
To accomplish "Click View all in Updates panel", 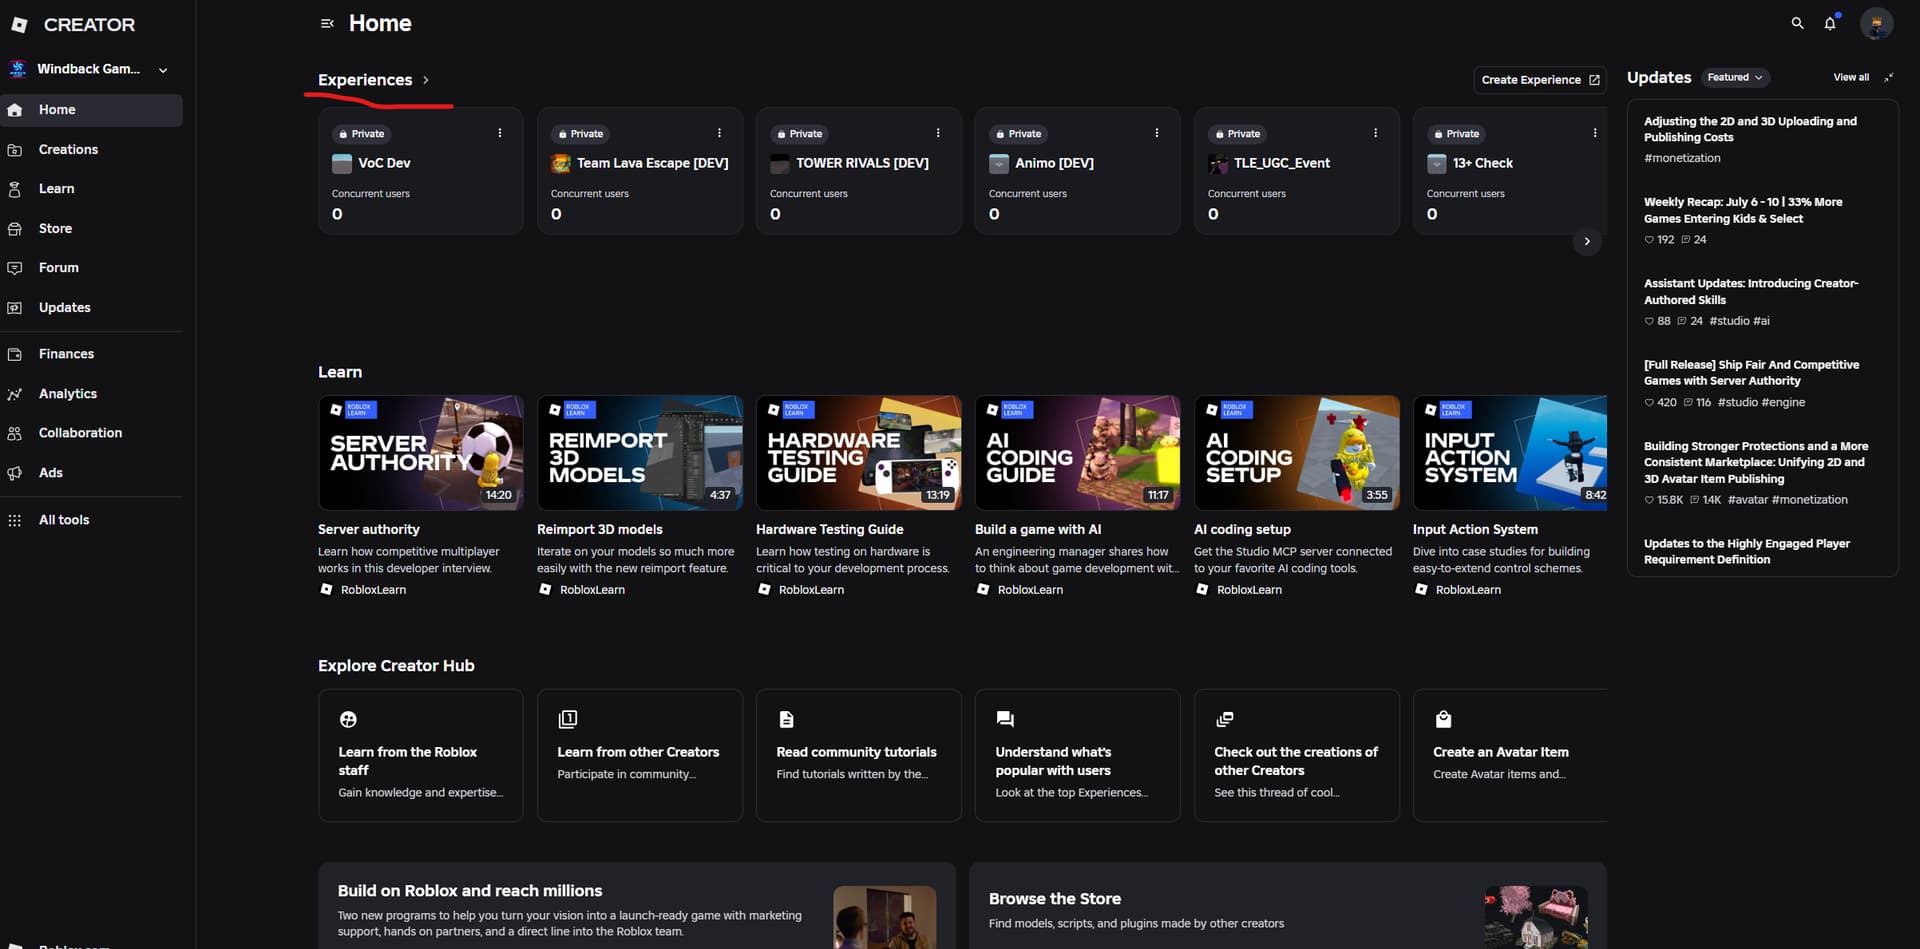I will click(x=1851, y=77).
